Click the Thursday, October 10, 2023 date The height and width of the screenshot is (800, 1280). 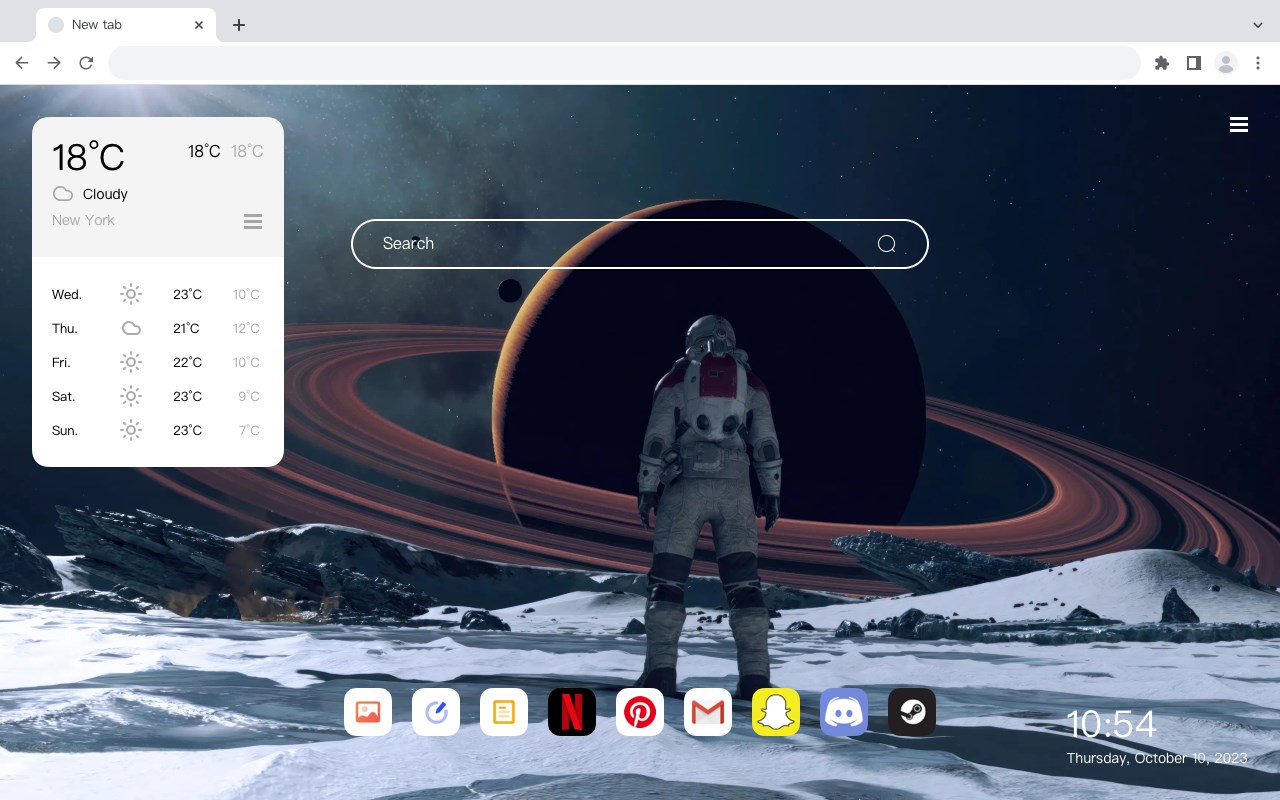(x=1157, y=758)
